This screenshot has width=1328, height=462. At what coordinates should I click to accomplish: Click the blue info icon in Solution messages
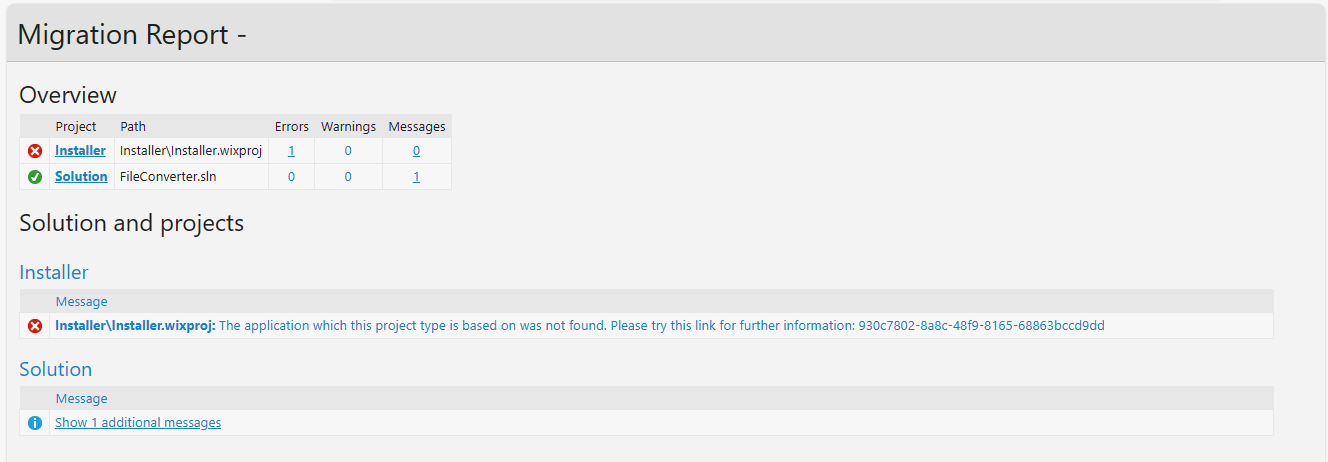[x=35, y=423]
